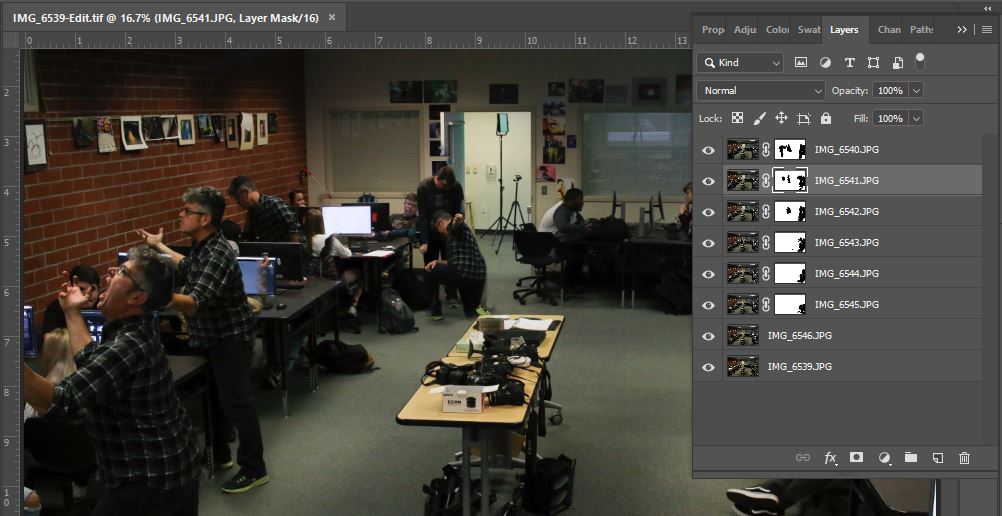Turn layer filtering on or off switch
Image resolution: width=1002 pixels, height=516 pixels.
[920, 61]
